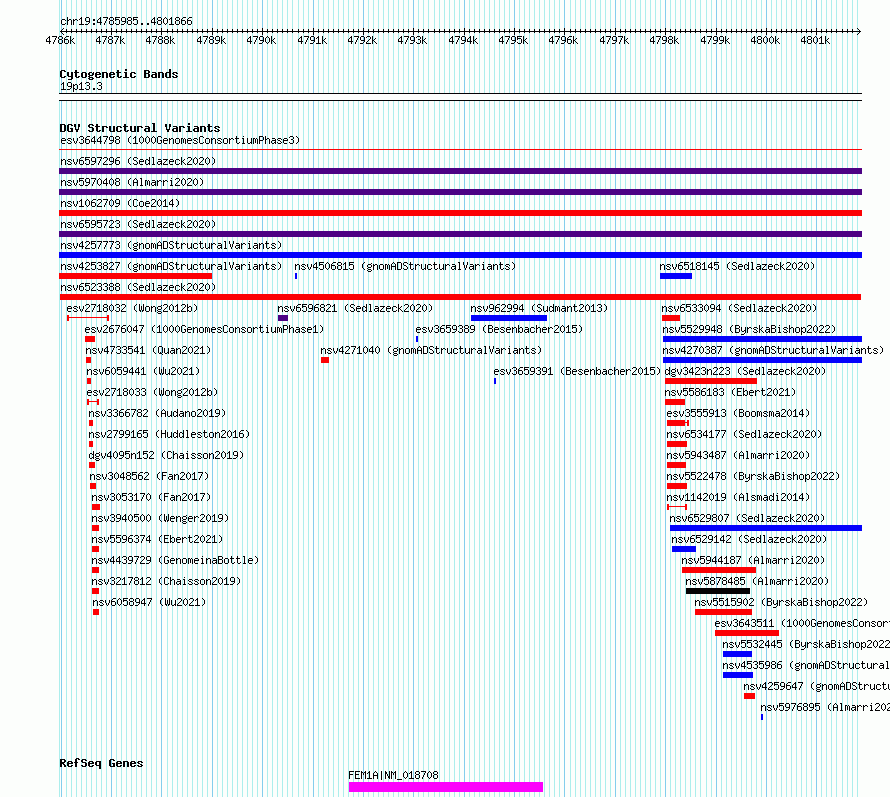Click the nsv6518145 (Sedlazeck2020) blue bar
The width and height of the screenshot is (890, 797).
(676, 276)
